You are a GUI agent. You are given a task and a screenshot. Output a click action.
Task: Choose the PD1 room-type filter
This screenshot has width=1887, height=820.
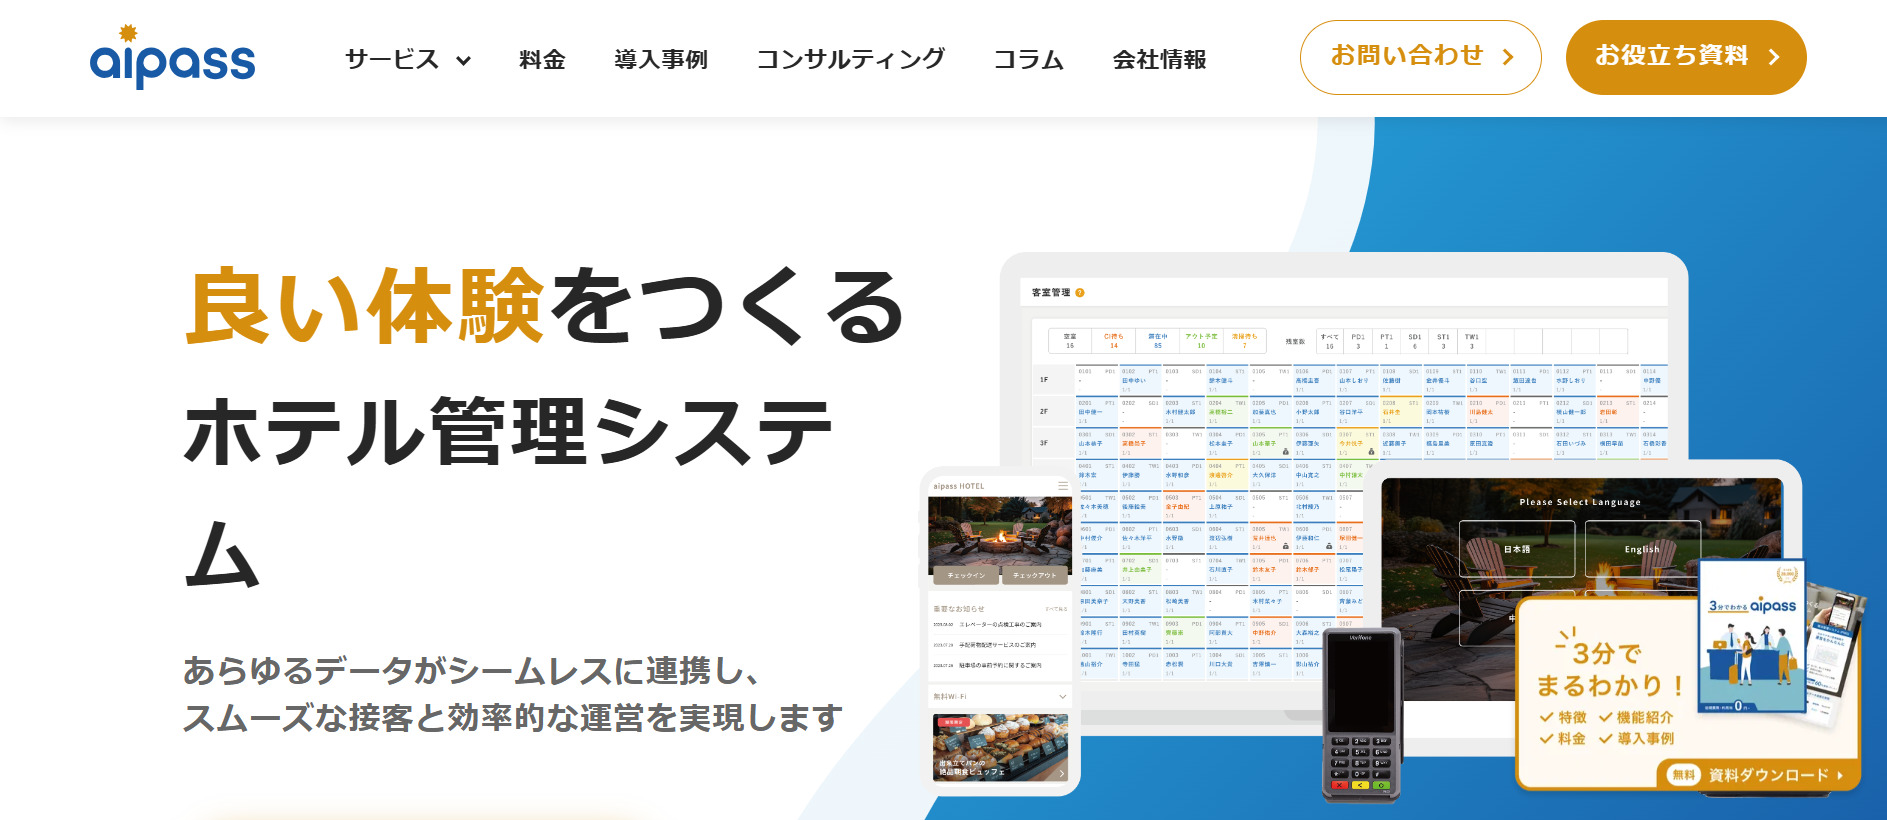(x=1358, y=341)
